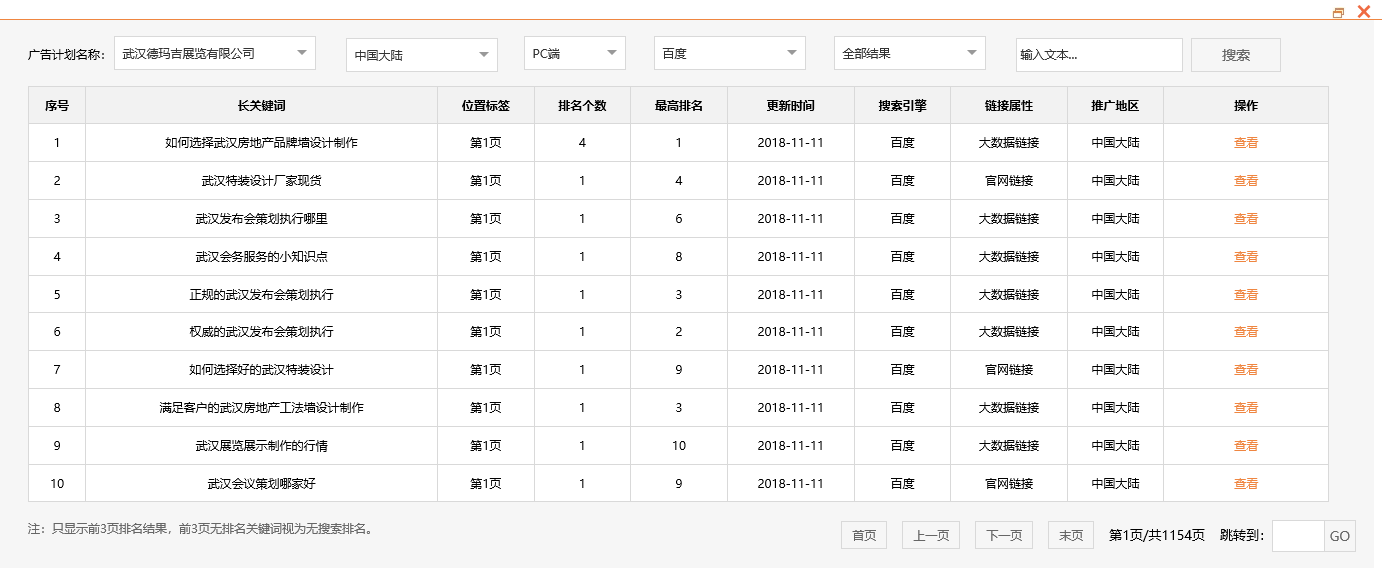The image size is (1382, 568).
Task: Click 查看 for 武汉特装设计厂家现货
Action: pyautogui.click(x=1246, y=181)
